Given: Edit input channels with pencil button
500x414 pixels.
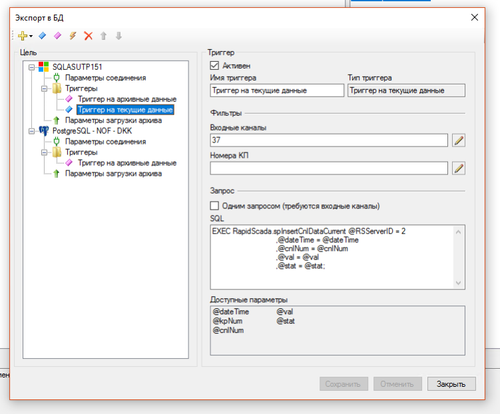Looking at the screenshot, I should (x=459, y=140).
